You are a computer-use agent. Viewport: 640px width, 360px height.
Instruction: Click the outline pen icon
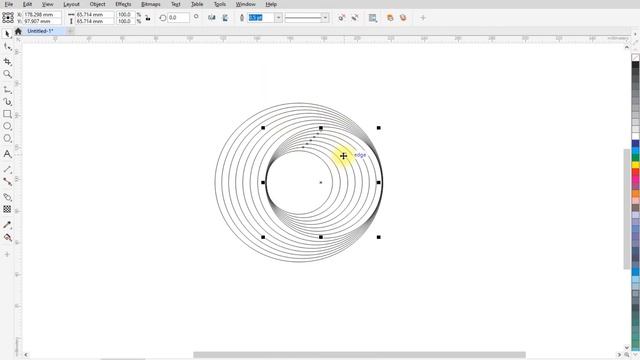click(x=242, y=18)
